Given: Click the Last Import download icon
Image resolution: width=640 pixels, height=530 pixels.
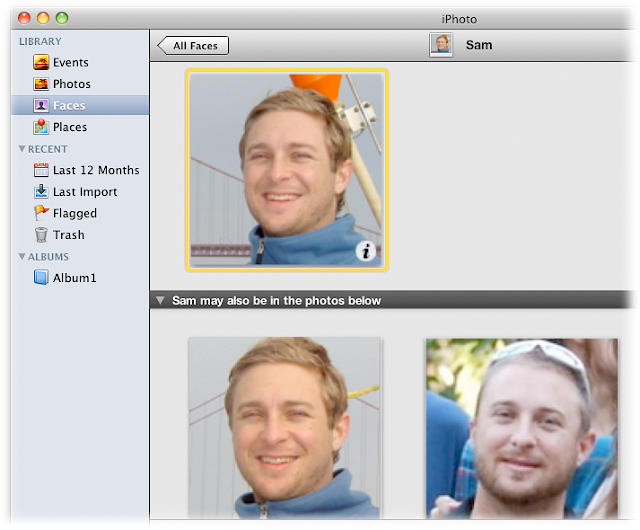Looking at the screenshot, I should pos(41,191).
